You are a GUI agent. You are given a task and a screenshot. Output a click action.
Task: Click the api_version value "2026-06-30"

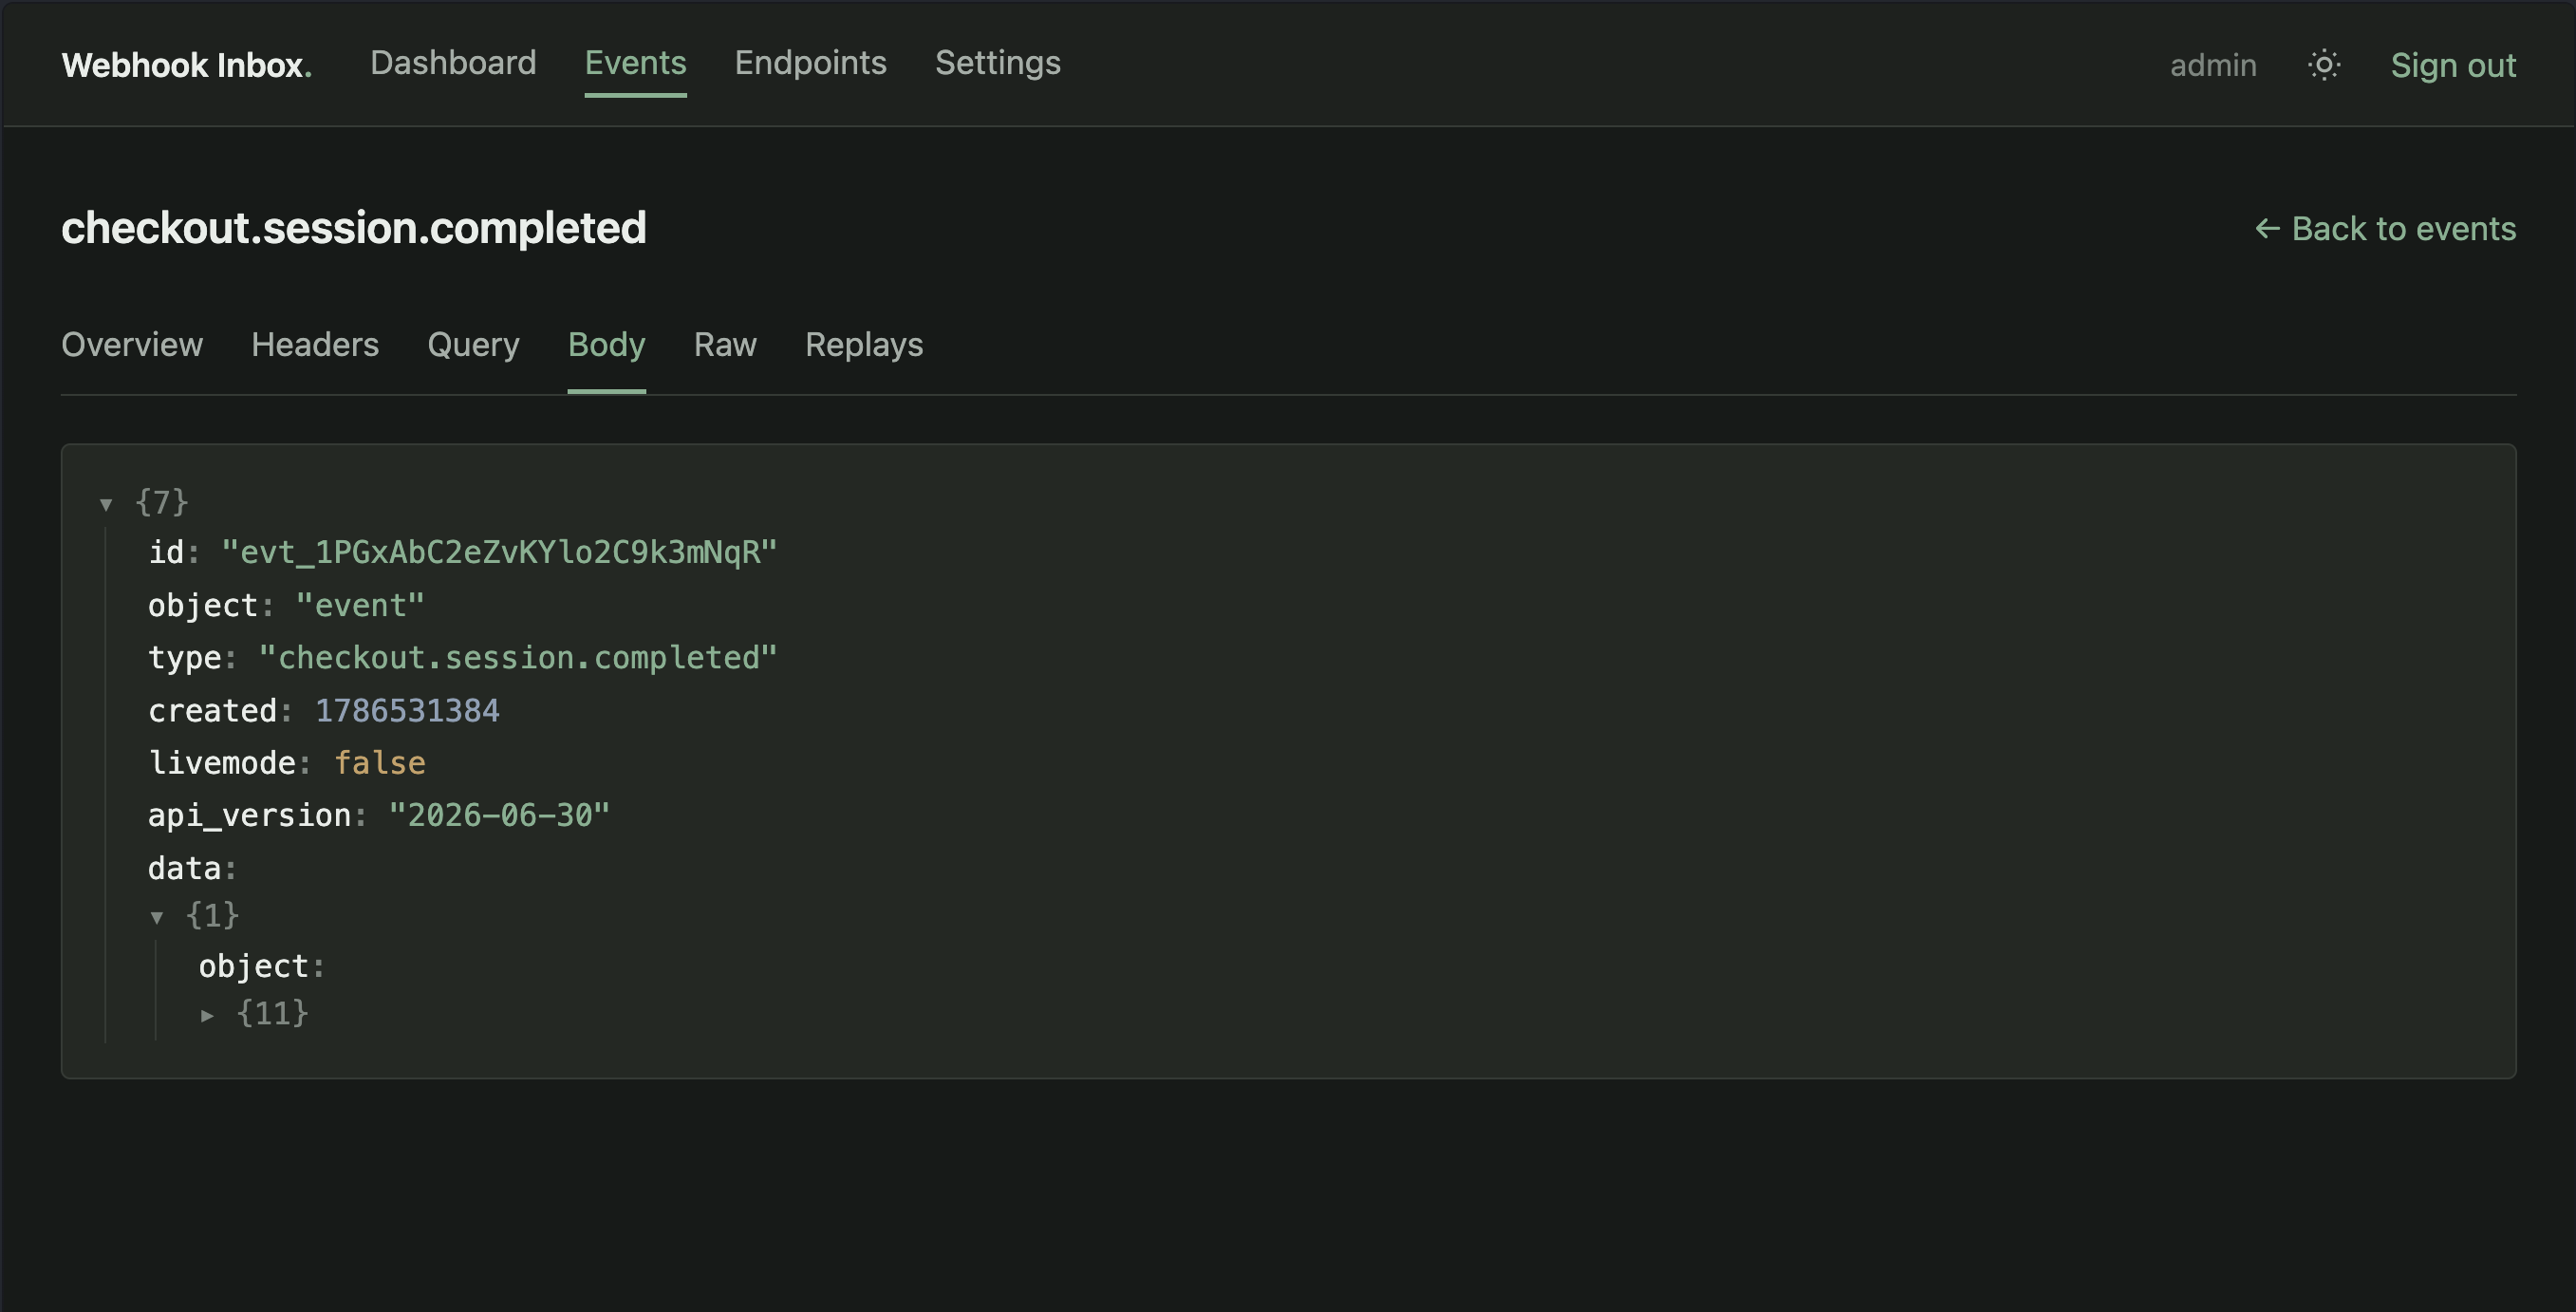[x=499, y=816]
